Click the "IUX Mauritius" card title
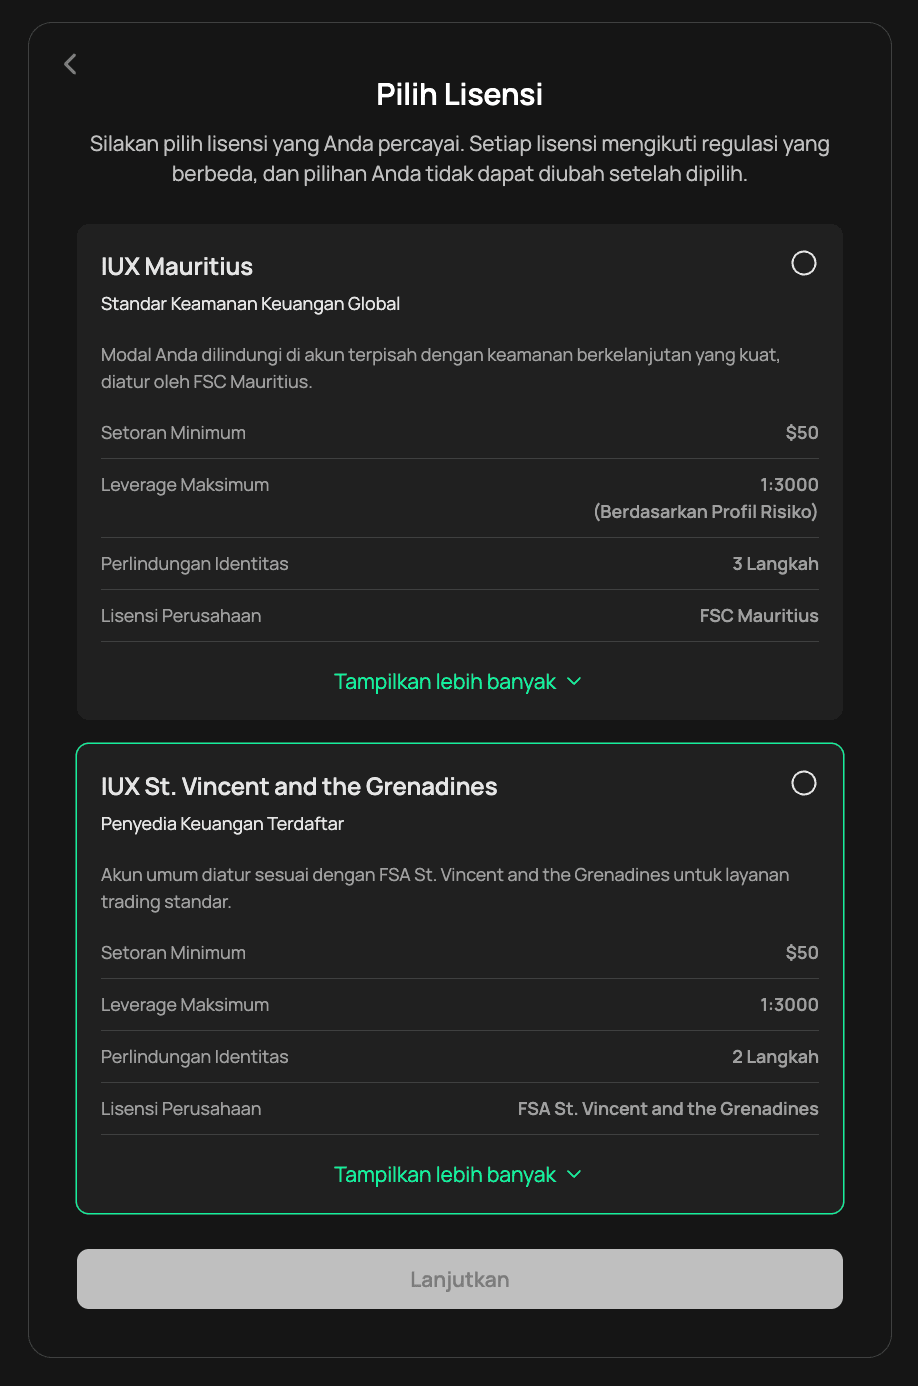Image resolution: width=918 pixels, height=1386 pixels. (x=177, y=267)
